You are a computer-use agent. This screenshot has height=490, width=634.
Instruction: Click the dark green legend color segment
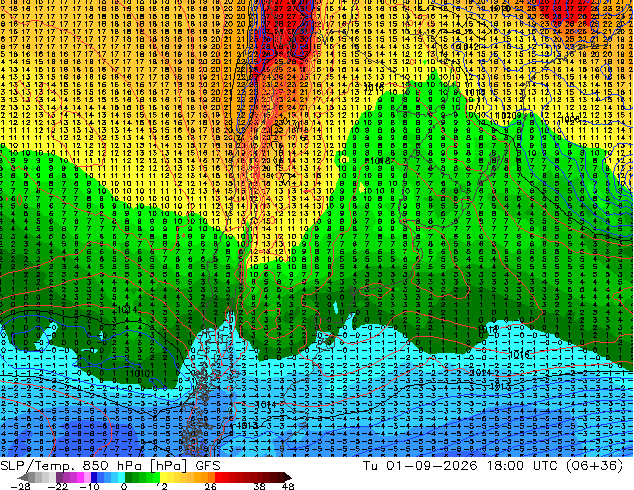click(x=129, y=477)
